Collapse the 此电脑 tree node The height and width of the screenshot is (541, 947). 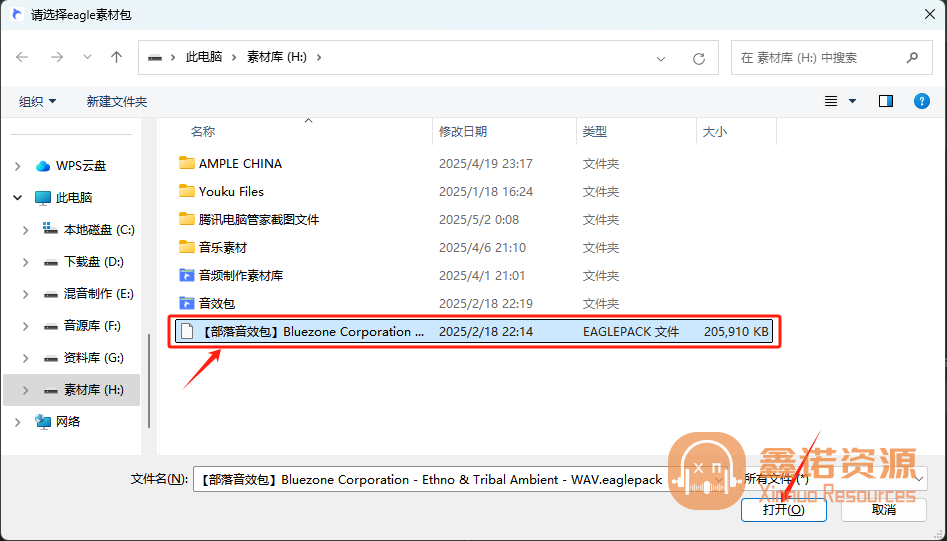coord(18,198)
